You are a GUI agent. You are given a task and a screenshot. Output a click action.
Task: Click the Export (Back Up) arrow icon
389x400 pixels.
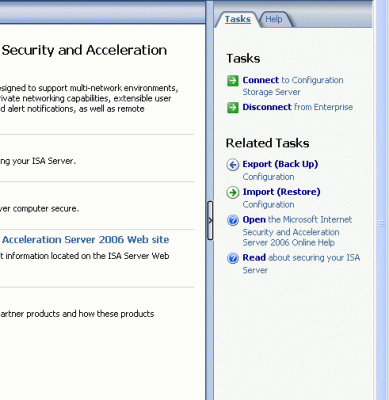233,165
